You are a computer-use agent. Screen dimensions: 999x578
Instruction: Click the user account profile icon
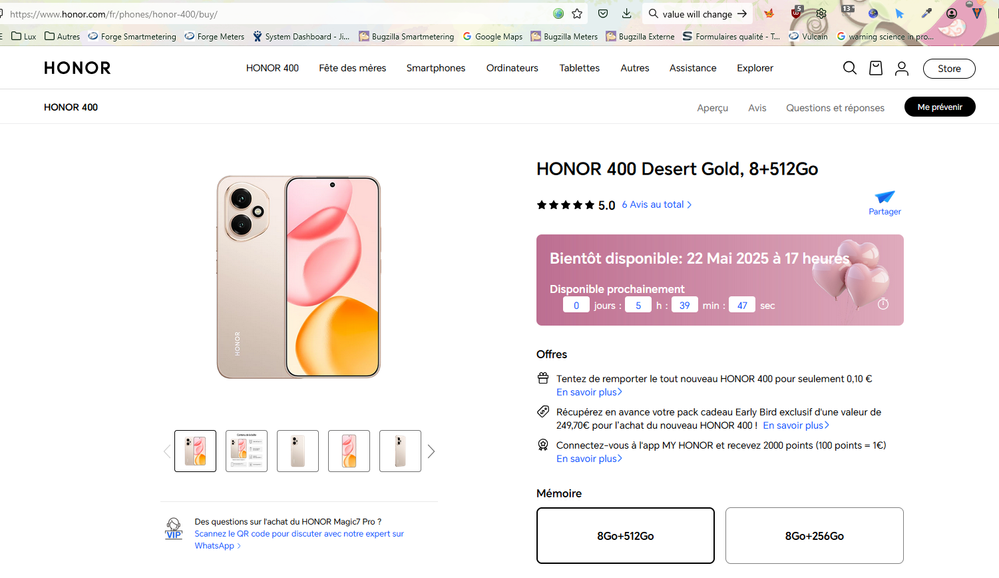(902, 68)
